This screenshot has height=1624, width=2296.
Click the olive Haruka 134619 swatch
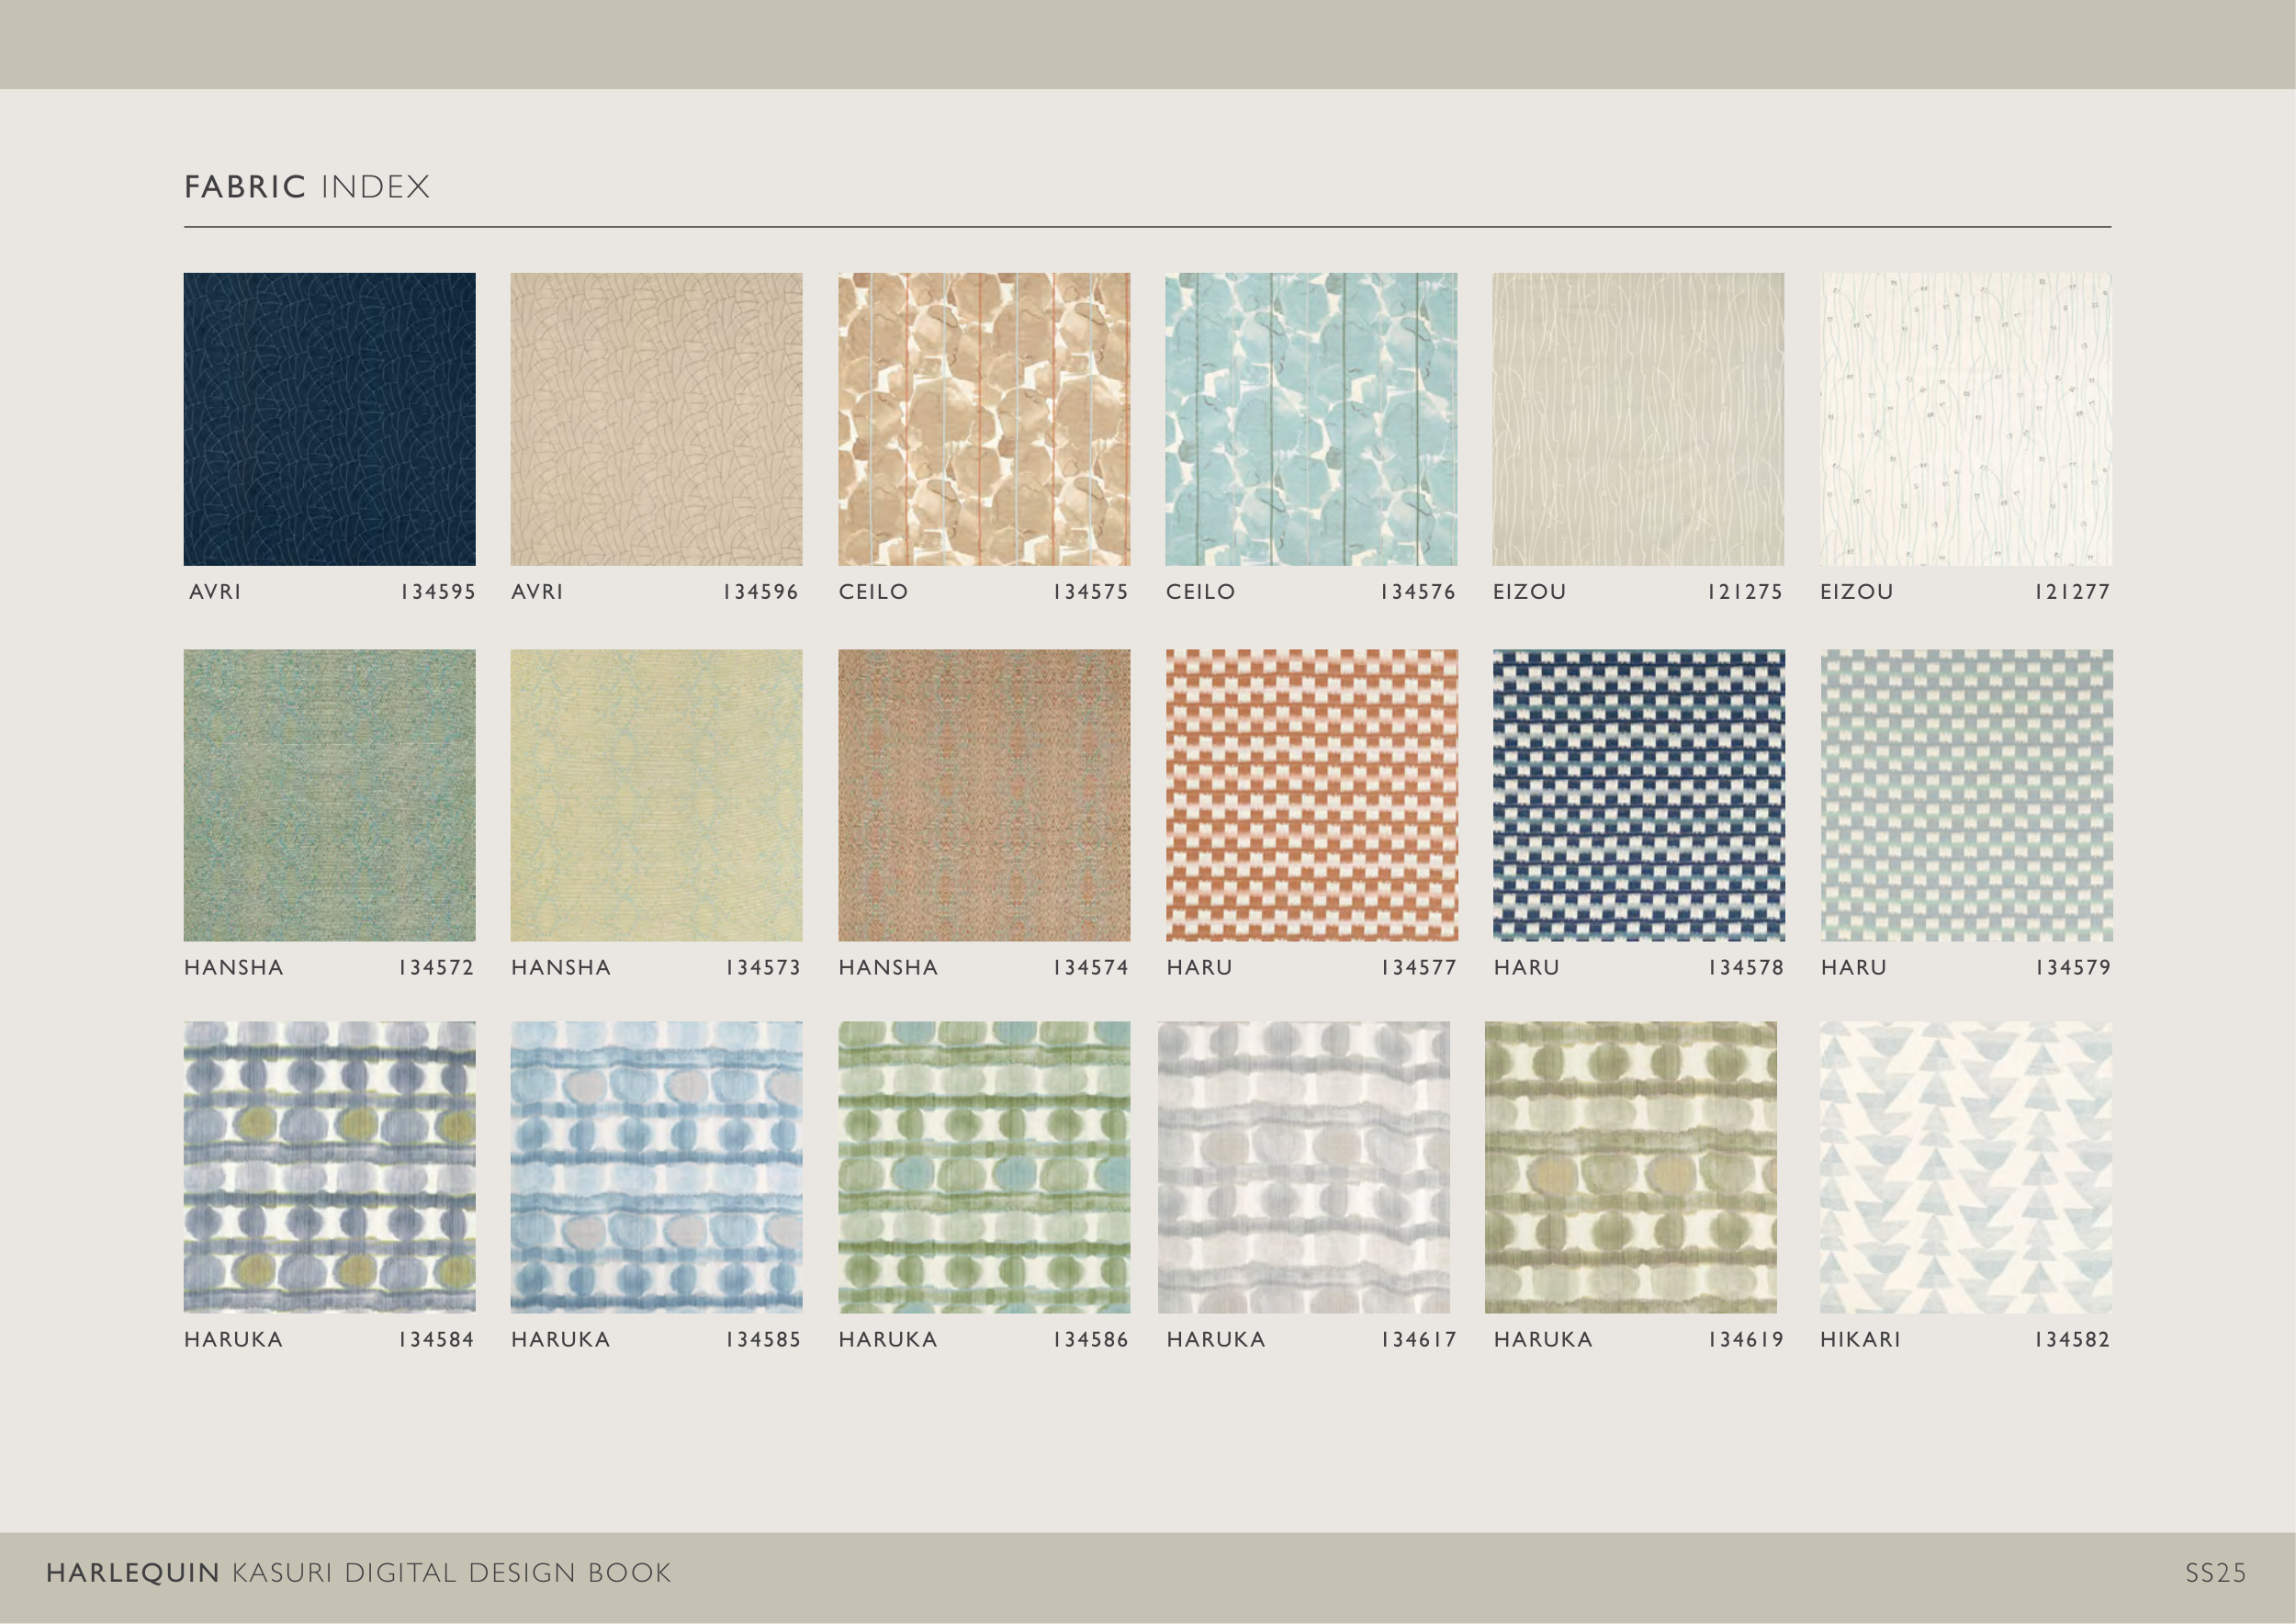tap(1630, 1167)
